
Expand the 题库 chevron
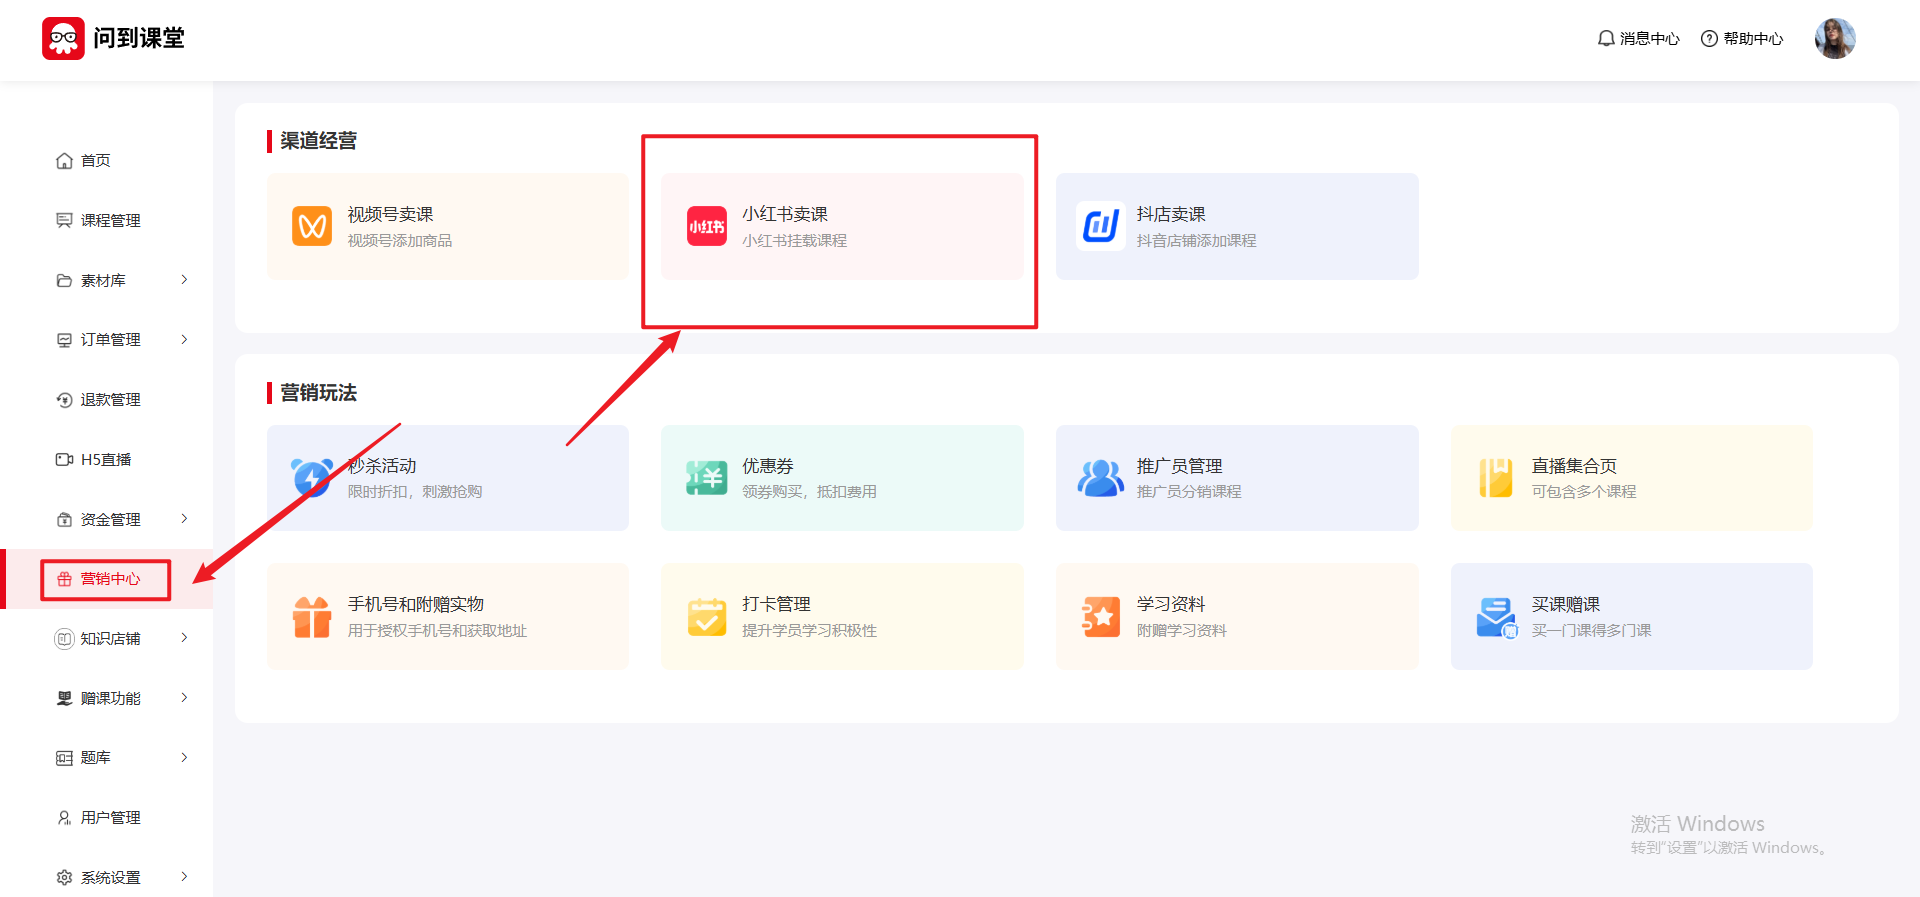tap(184, 758)
